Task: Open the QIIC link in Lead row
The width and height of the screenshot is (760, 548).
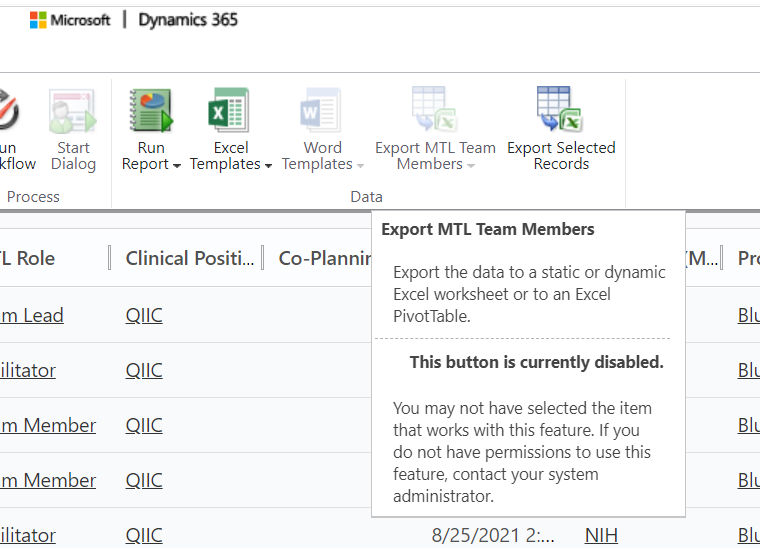Action: (144, 315)
